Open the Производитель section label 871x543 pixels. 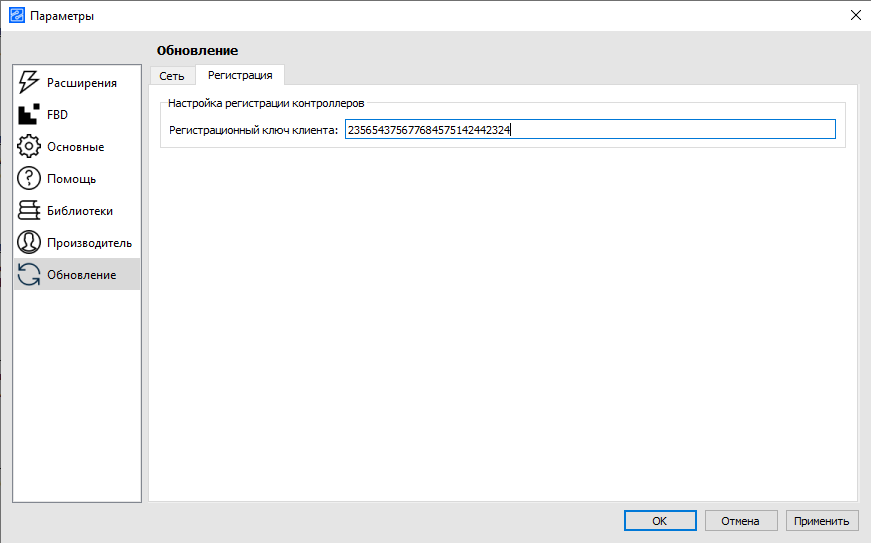tap(89, 243)
